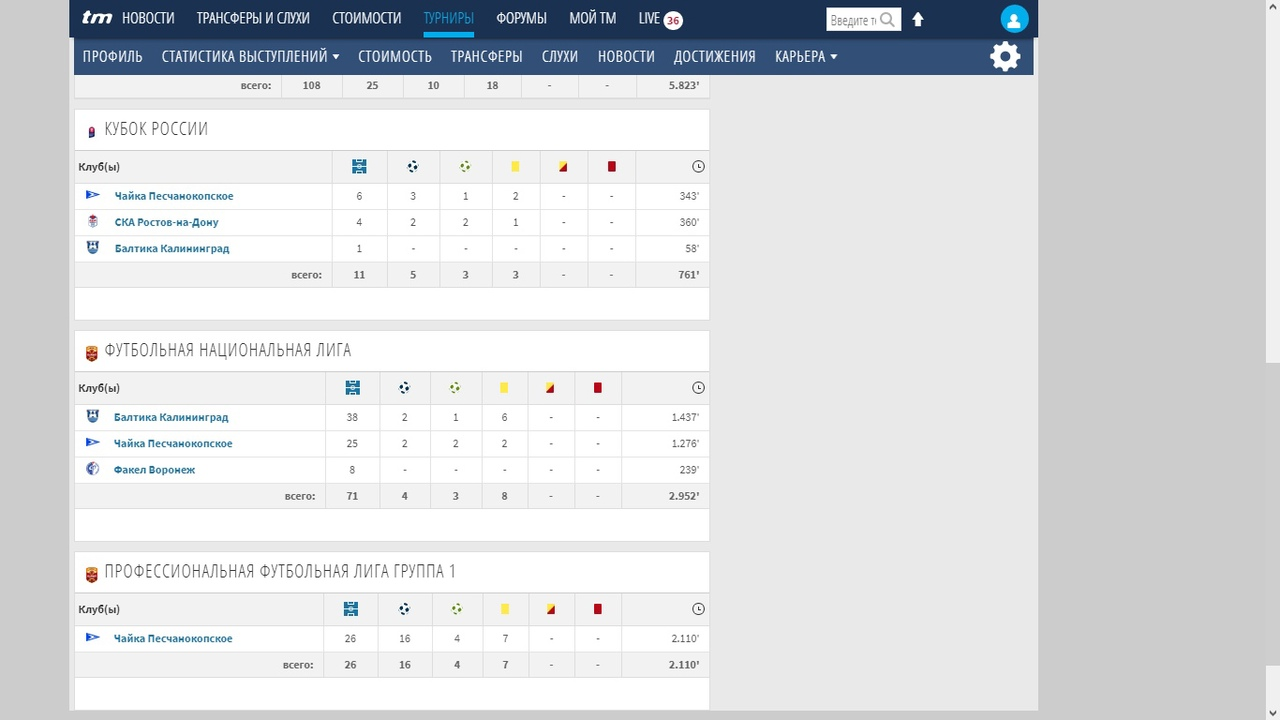Switch to the Достижения tab
The width and height of the screenshot is (1280, 720).
pos(714,57)
